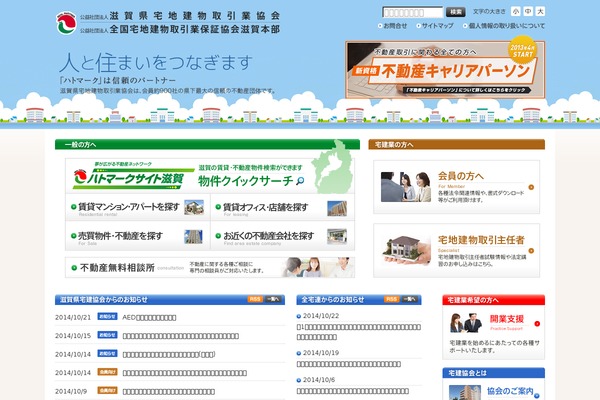Click business people photo in 会員の方へ card

tap(406, 187)
